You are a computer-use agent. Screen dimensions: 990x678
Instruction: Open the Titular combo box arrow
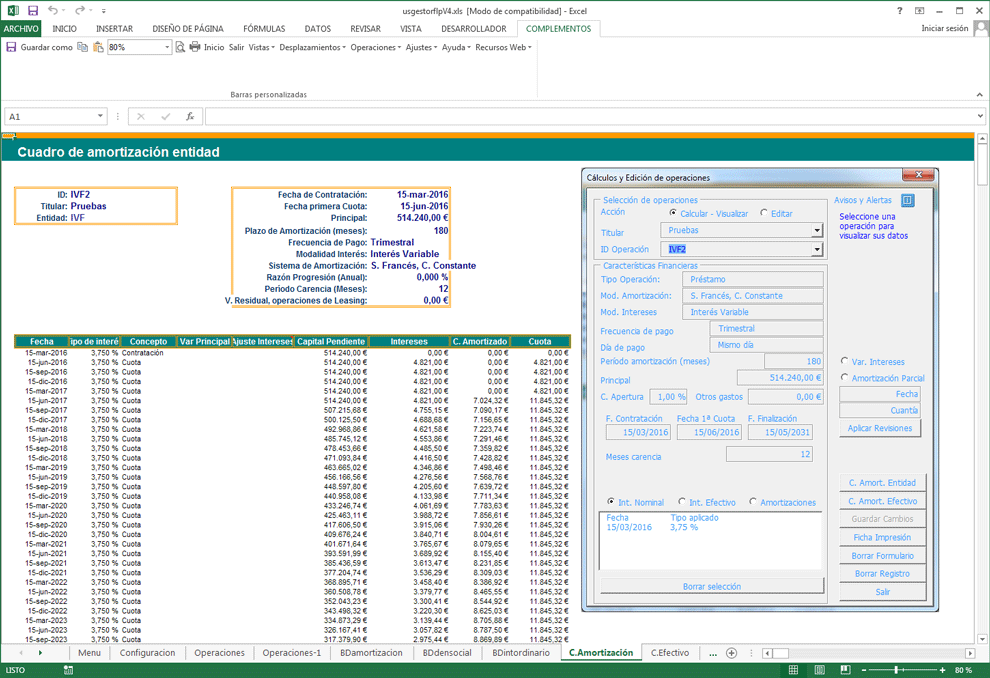click(817, 230)
